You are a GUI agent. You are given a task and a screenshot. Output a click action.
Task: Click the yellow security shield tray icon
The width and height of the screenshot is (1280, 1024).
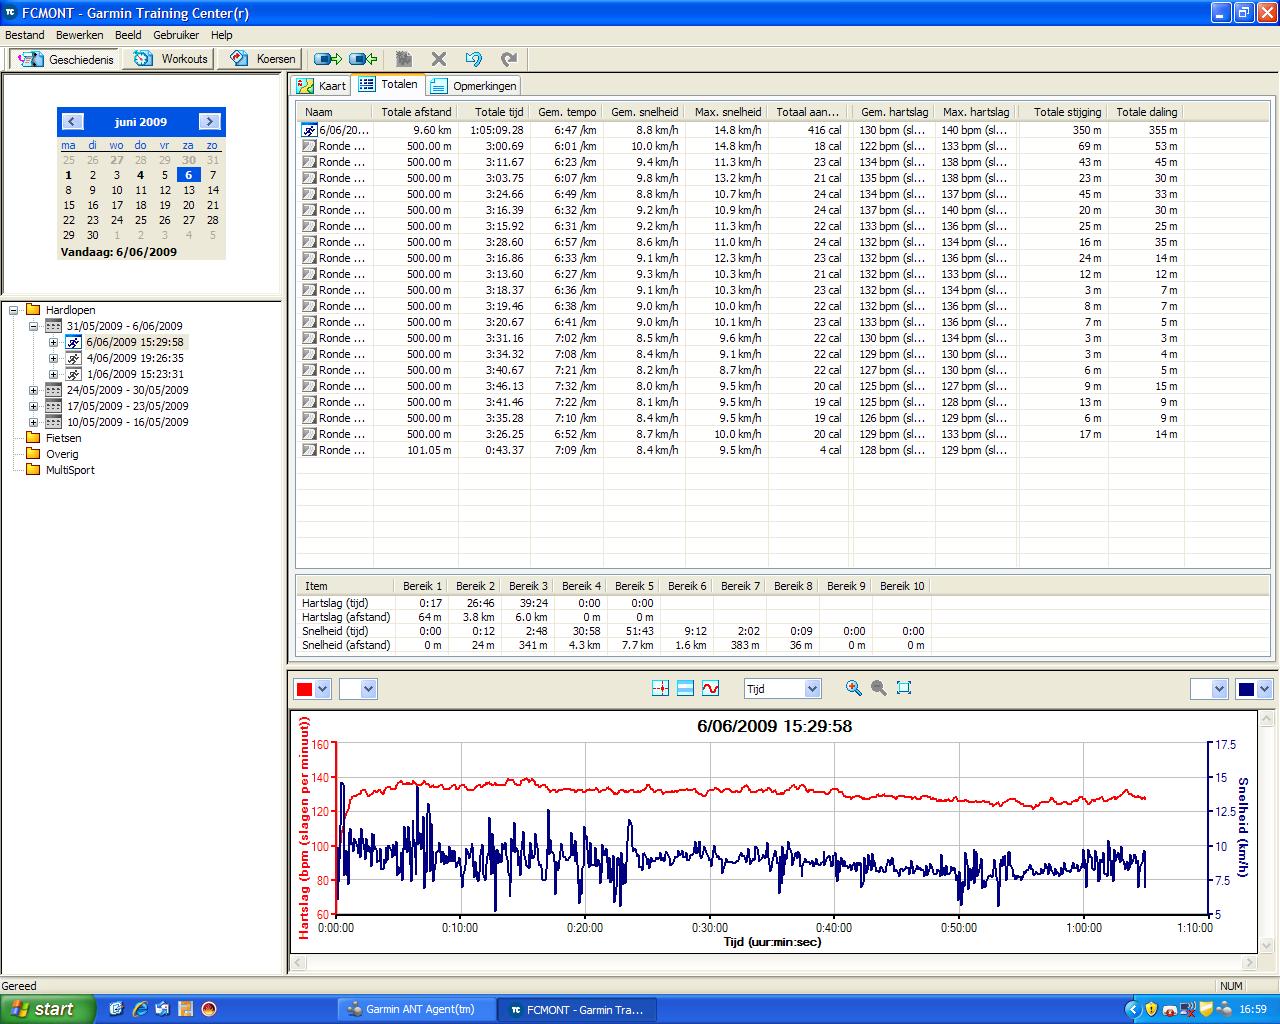pos(1151,1009)
